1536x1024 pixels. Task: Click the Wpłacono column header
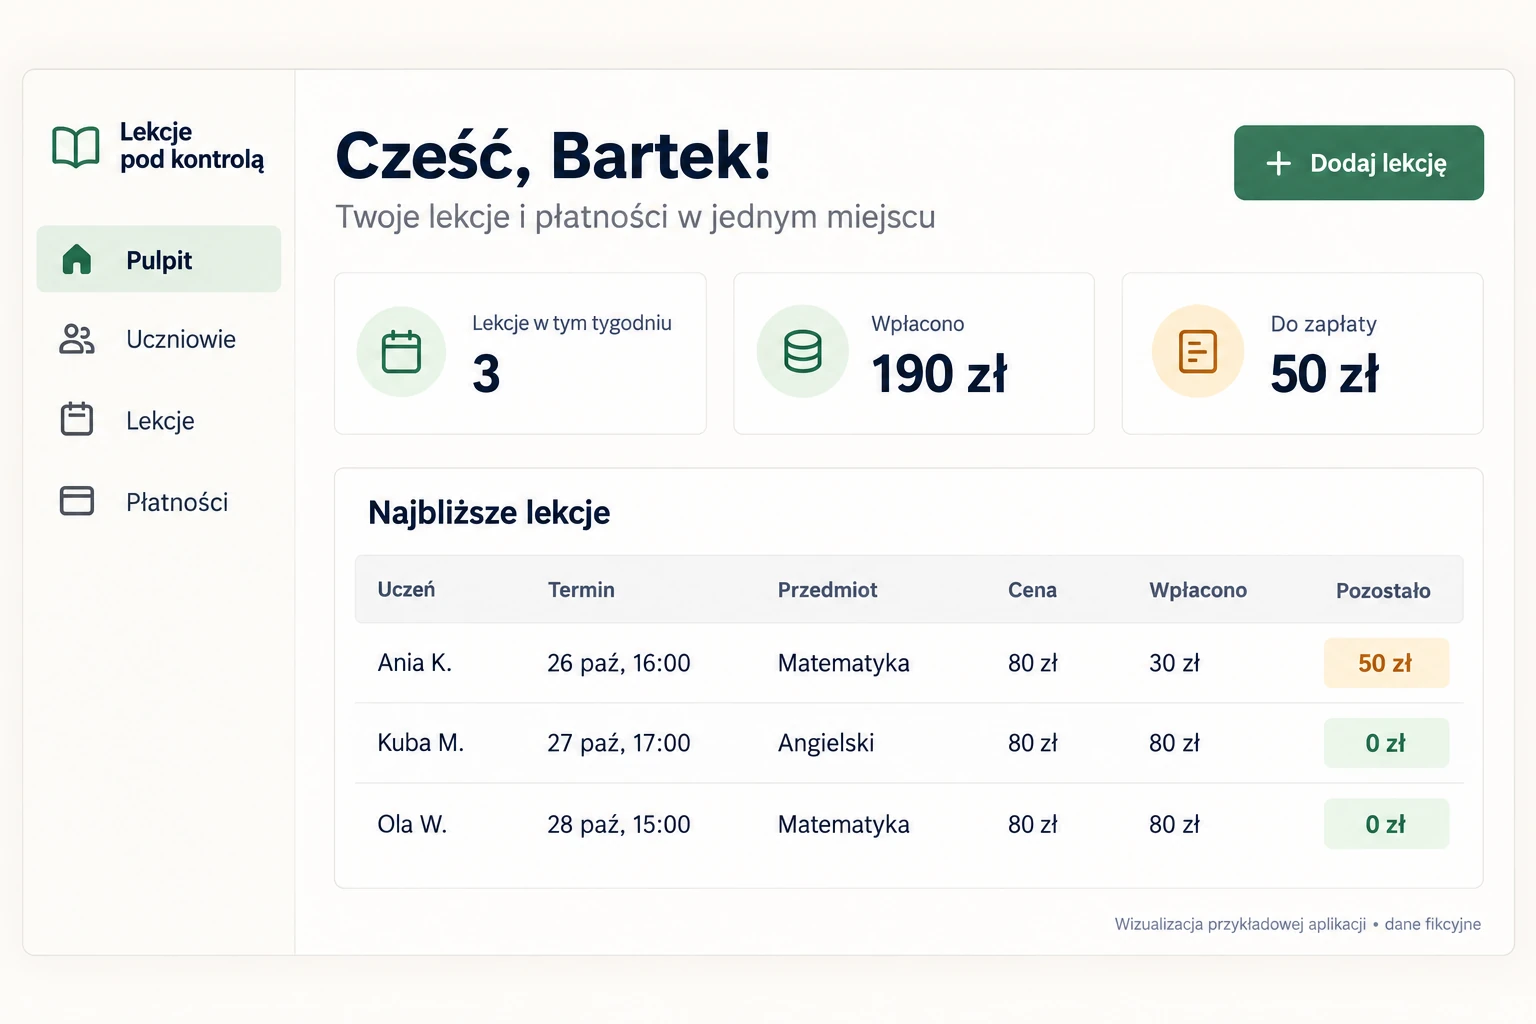tap(1198, 590)
